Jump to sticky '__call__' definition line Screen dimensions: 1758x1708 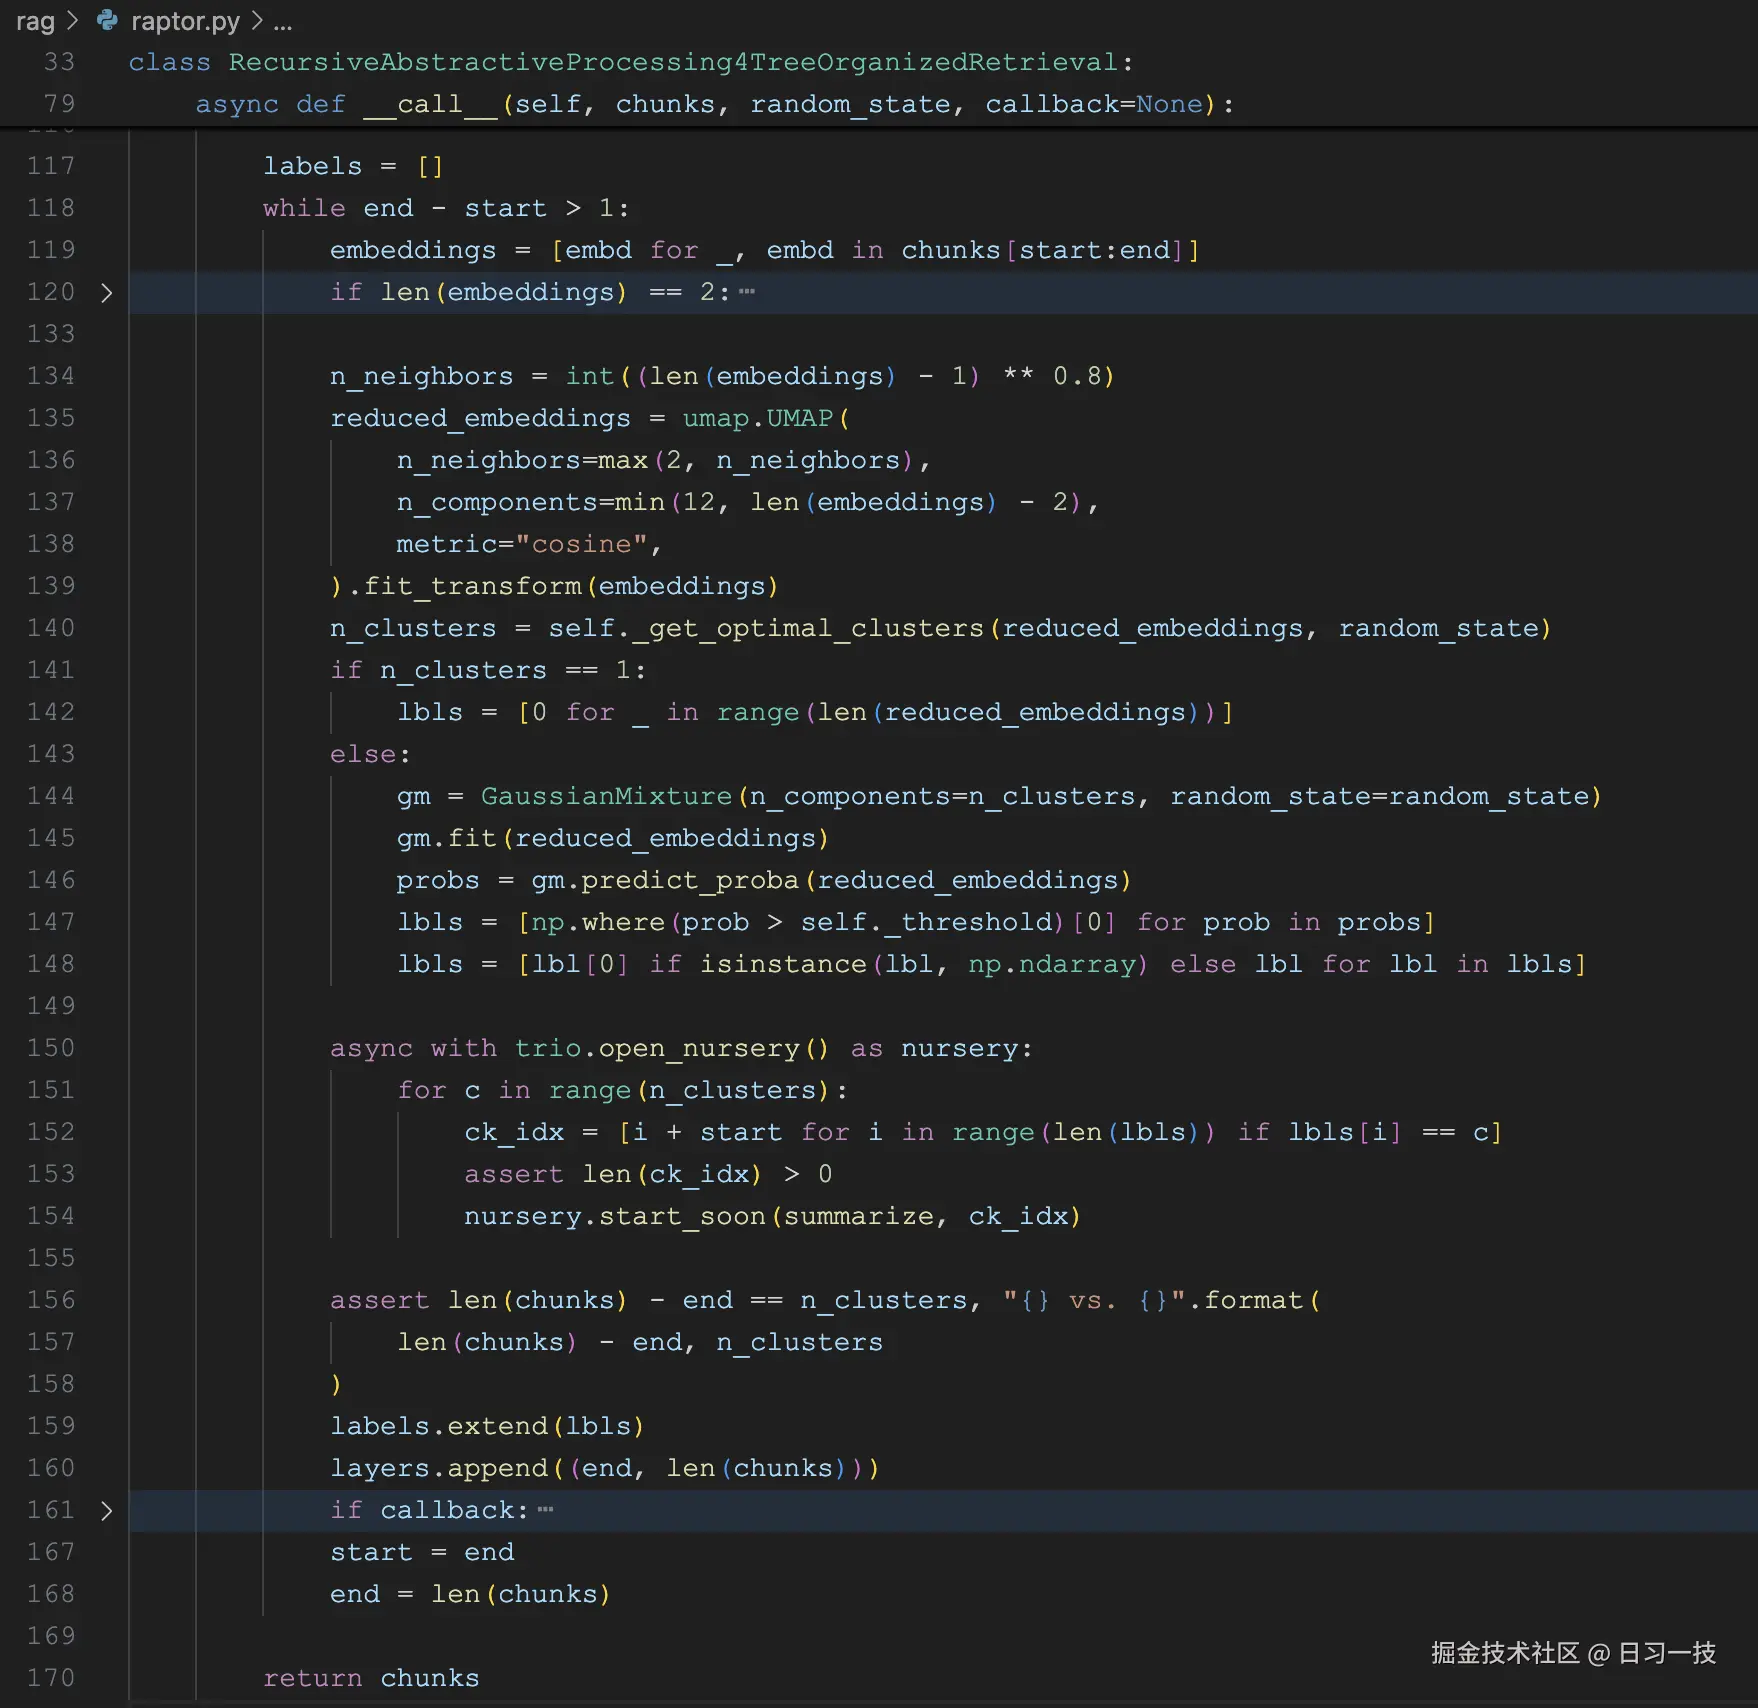714,104
